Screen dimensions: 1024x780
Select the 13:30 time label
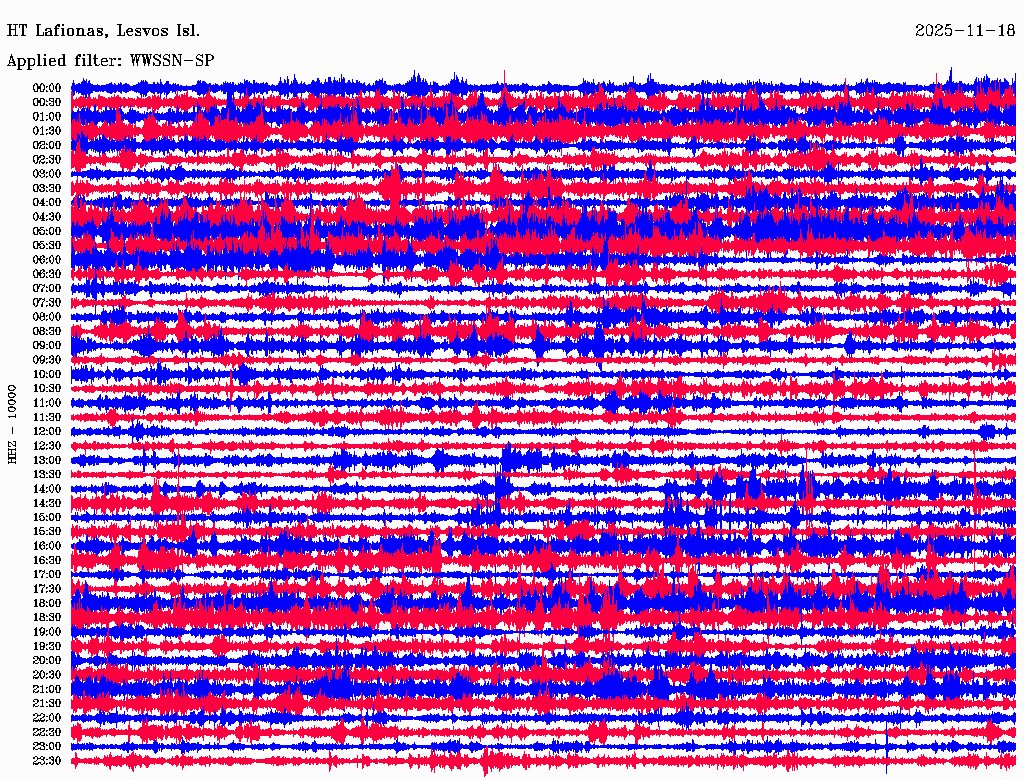tap(46, 474)
